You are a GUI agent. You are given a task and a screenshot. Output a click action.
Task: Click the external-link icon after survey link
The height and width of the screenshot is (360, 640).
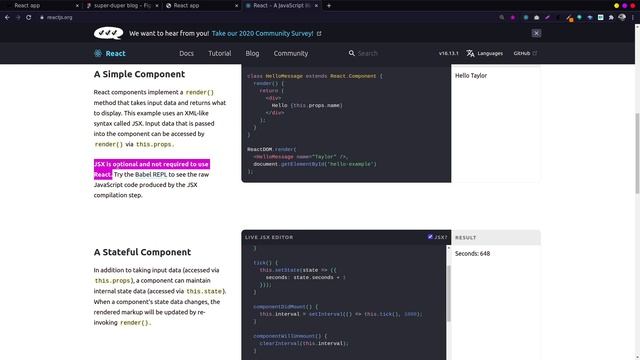pyautogui.click(x=319, y=33)
